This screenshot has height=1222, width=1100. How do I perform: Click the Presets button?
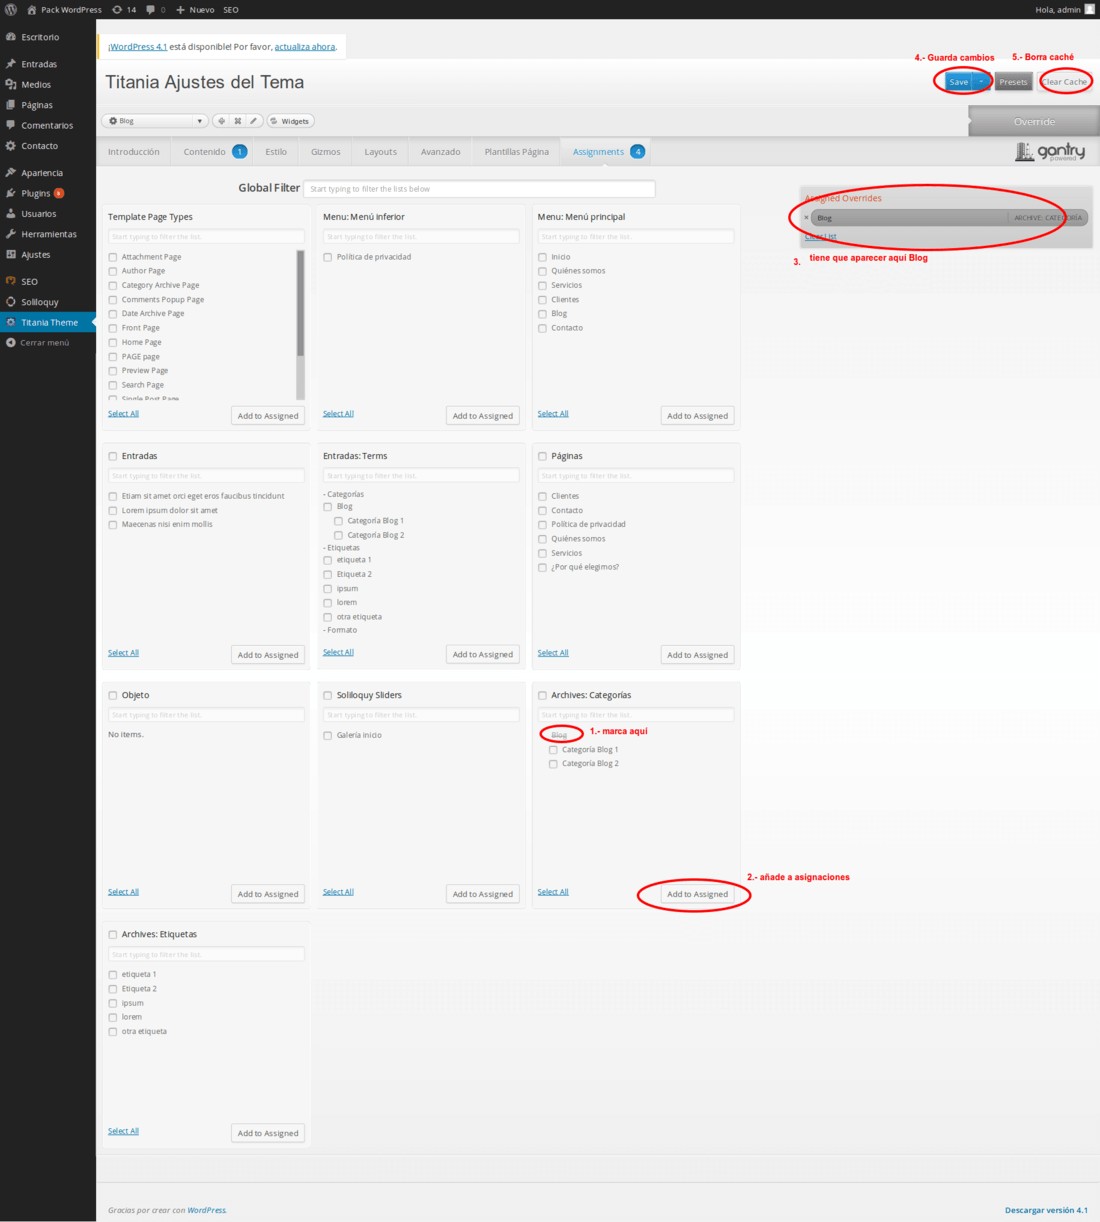[1013, 82]
